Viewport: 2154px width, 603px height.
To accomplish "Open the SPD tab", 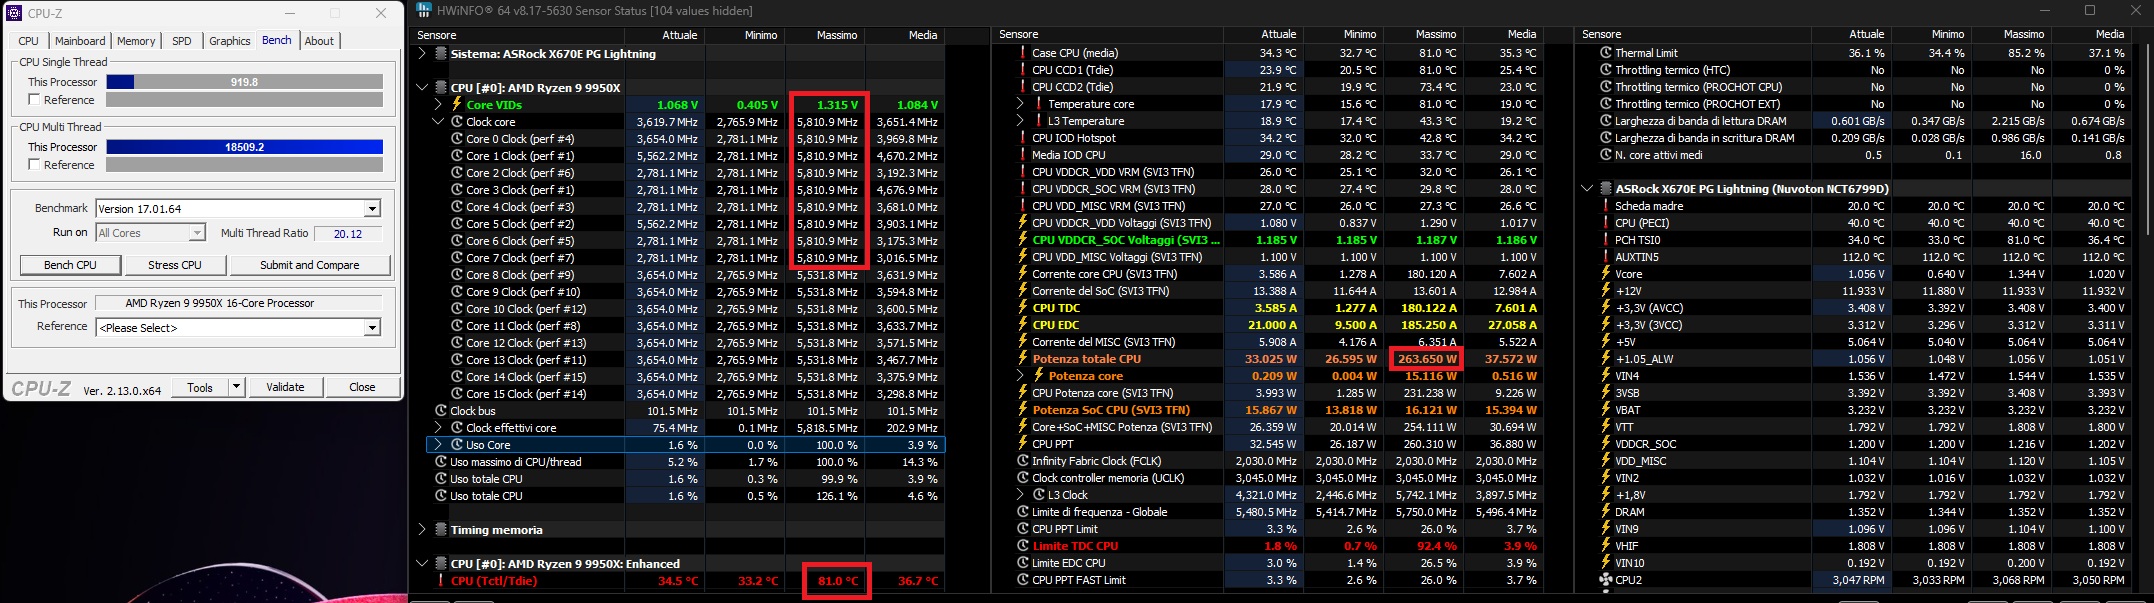I will point(182,41).
